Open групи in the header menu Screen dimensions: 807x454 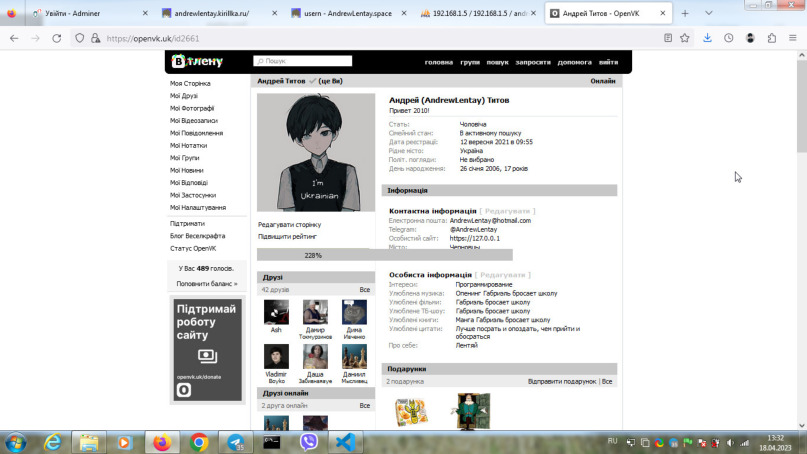[470, 62]
